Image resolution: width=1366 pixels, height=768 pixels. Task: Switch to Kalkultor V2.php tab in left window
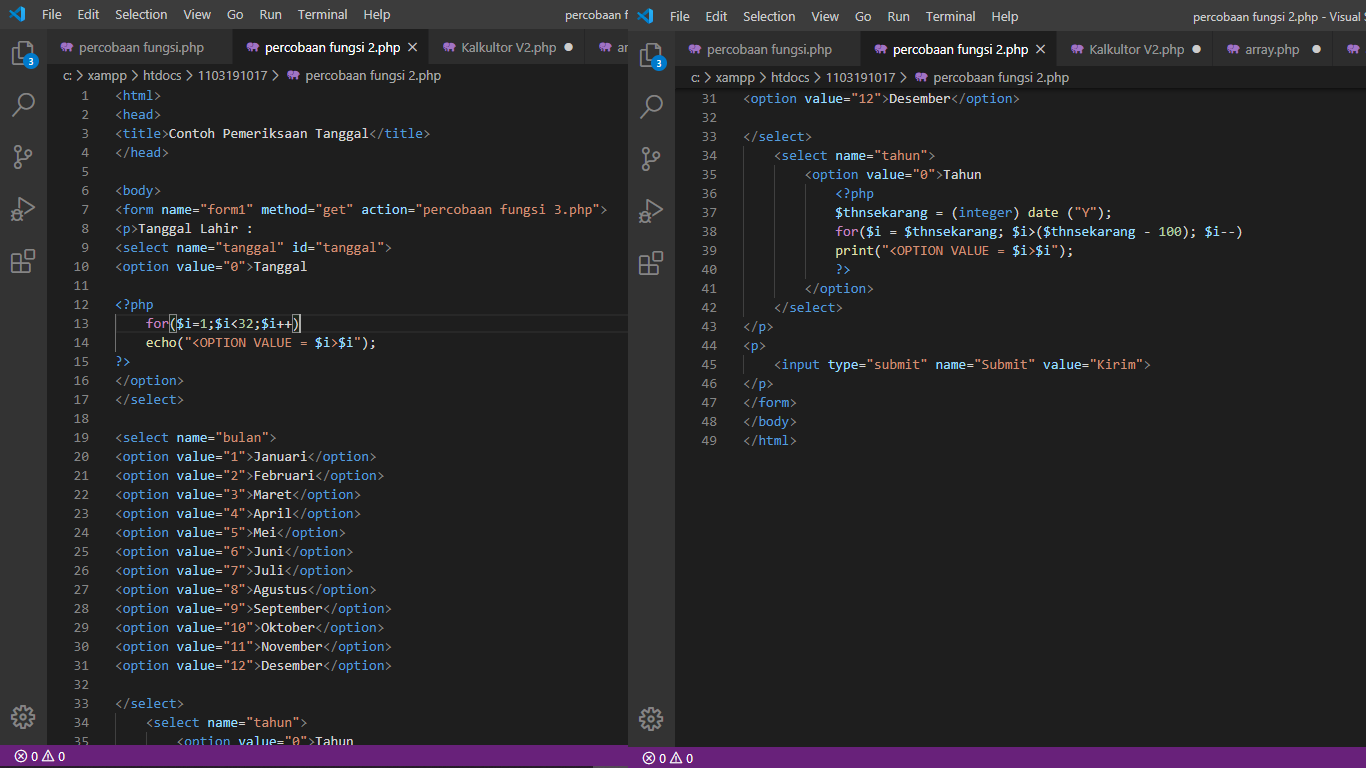(508, 47)
